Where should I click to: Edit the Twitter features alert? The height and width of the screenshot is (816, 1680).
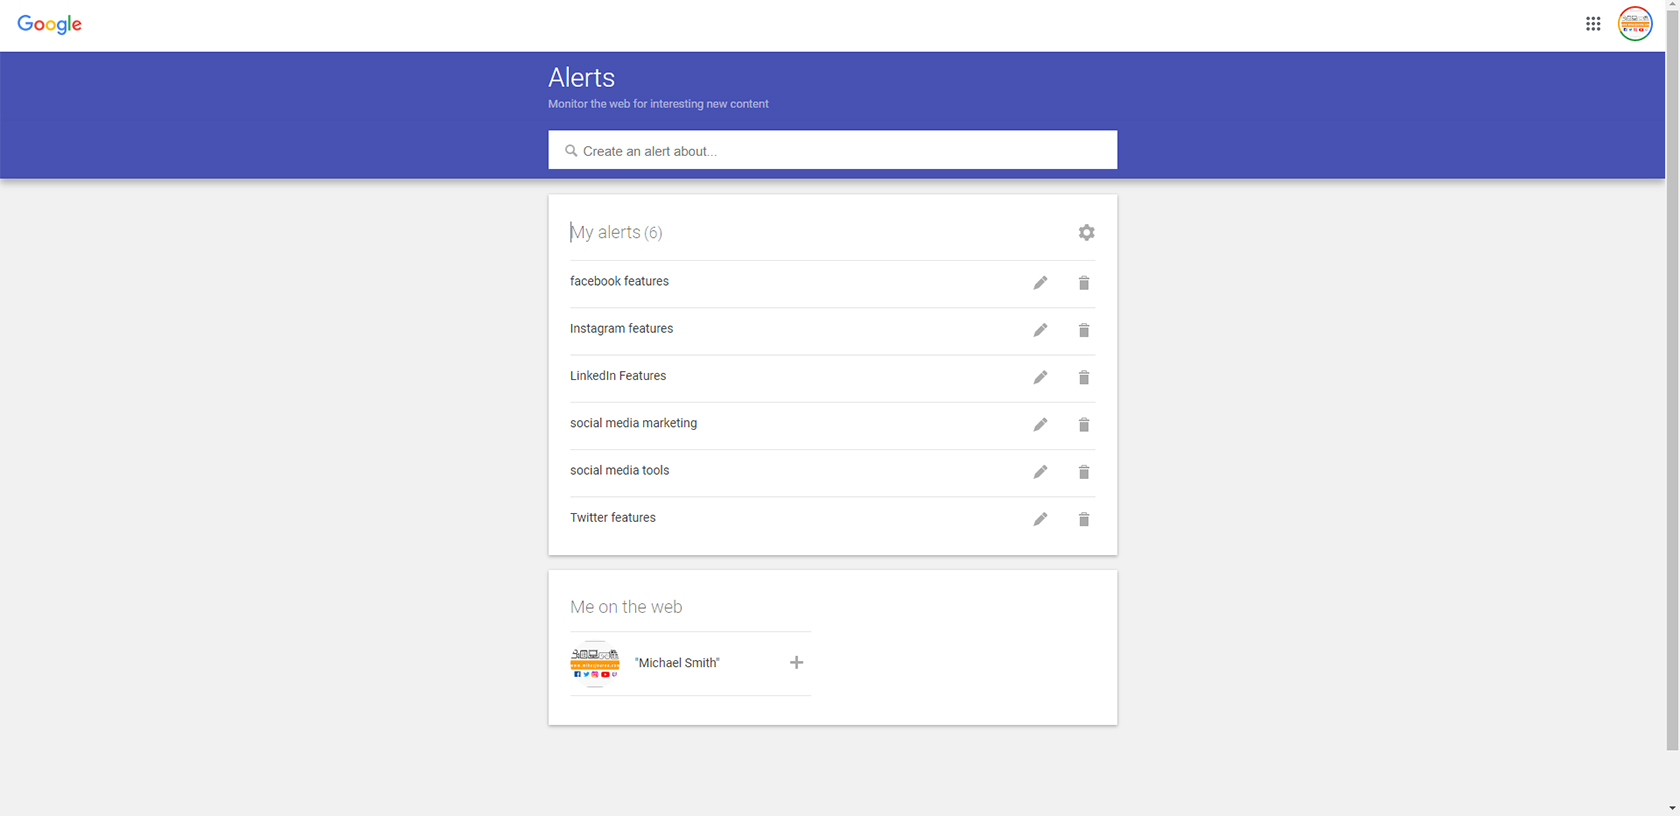point(1040,519)
